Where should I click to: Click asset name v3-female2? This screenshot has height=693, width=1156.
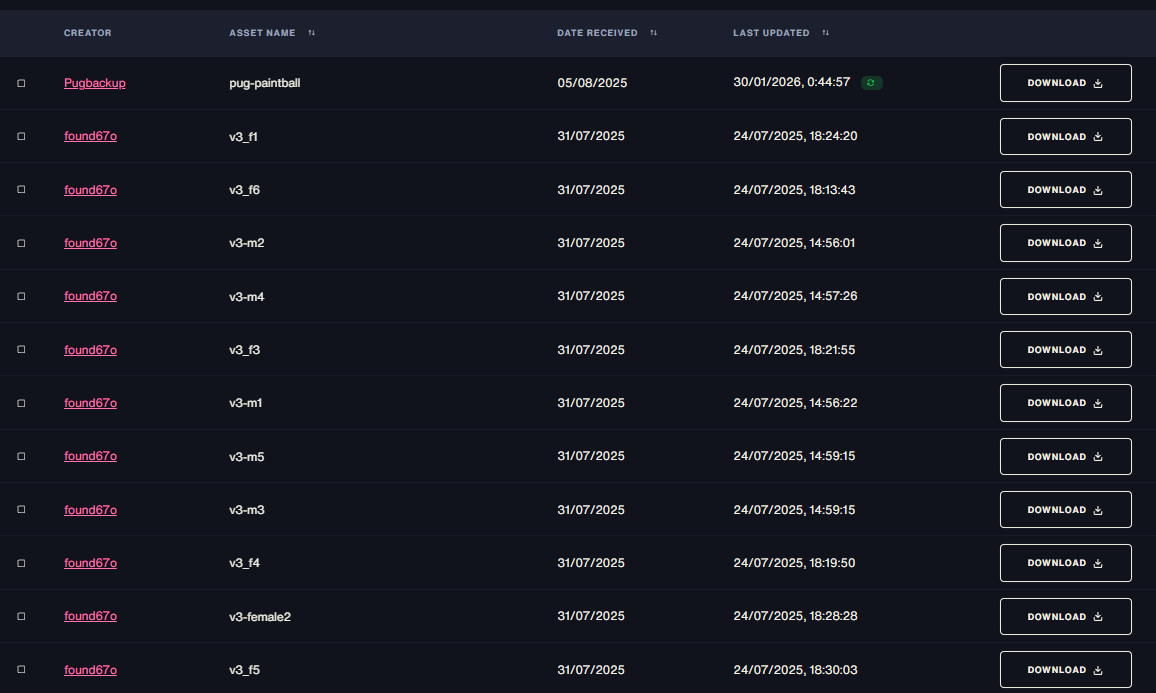[260, 616]
